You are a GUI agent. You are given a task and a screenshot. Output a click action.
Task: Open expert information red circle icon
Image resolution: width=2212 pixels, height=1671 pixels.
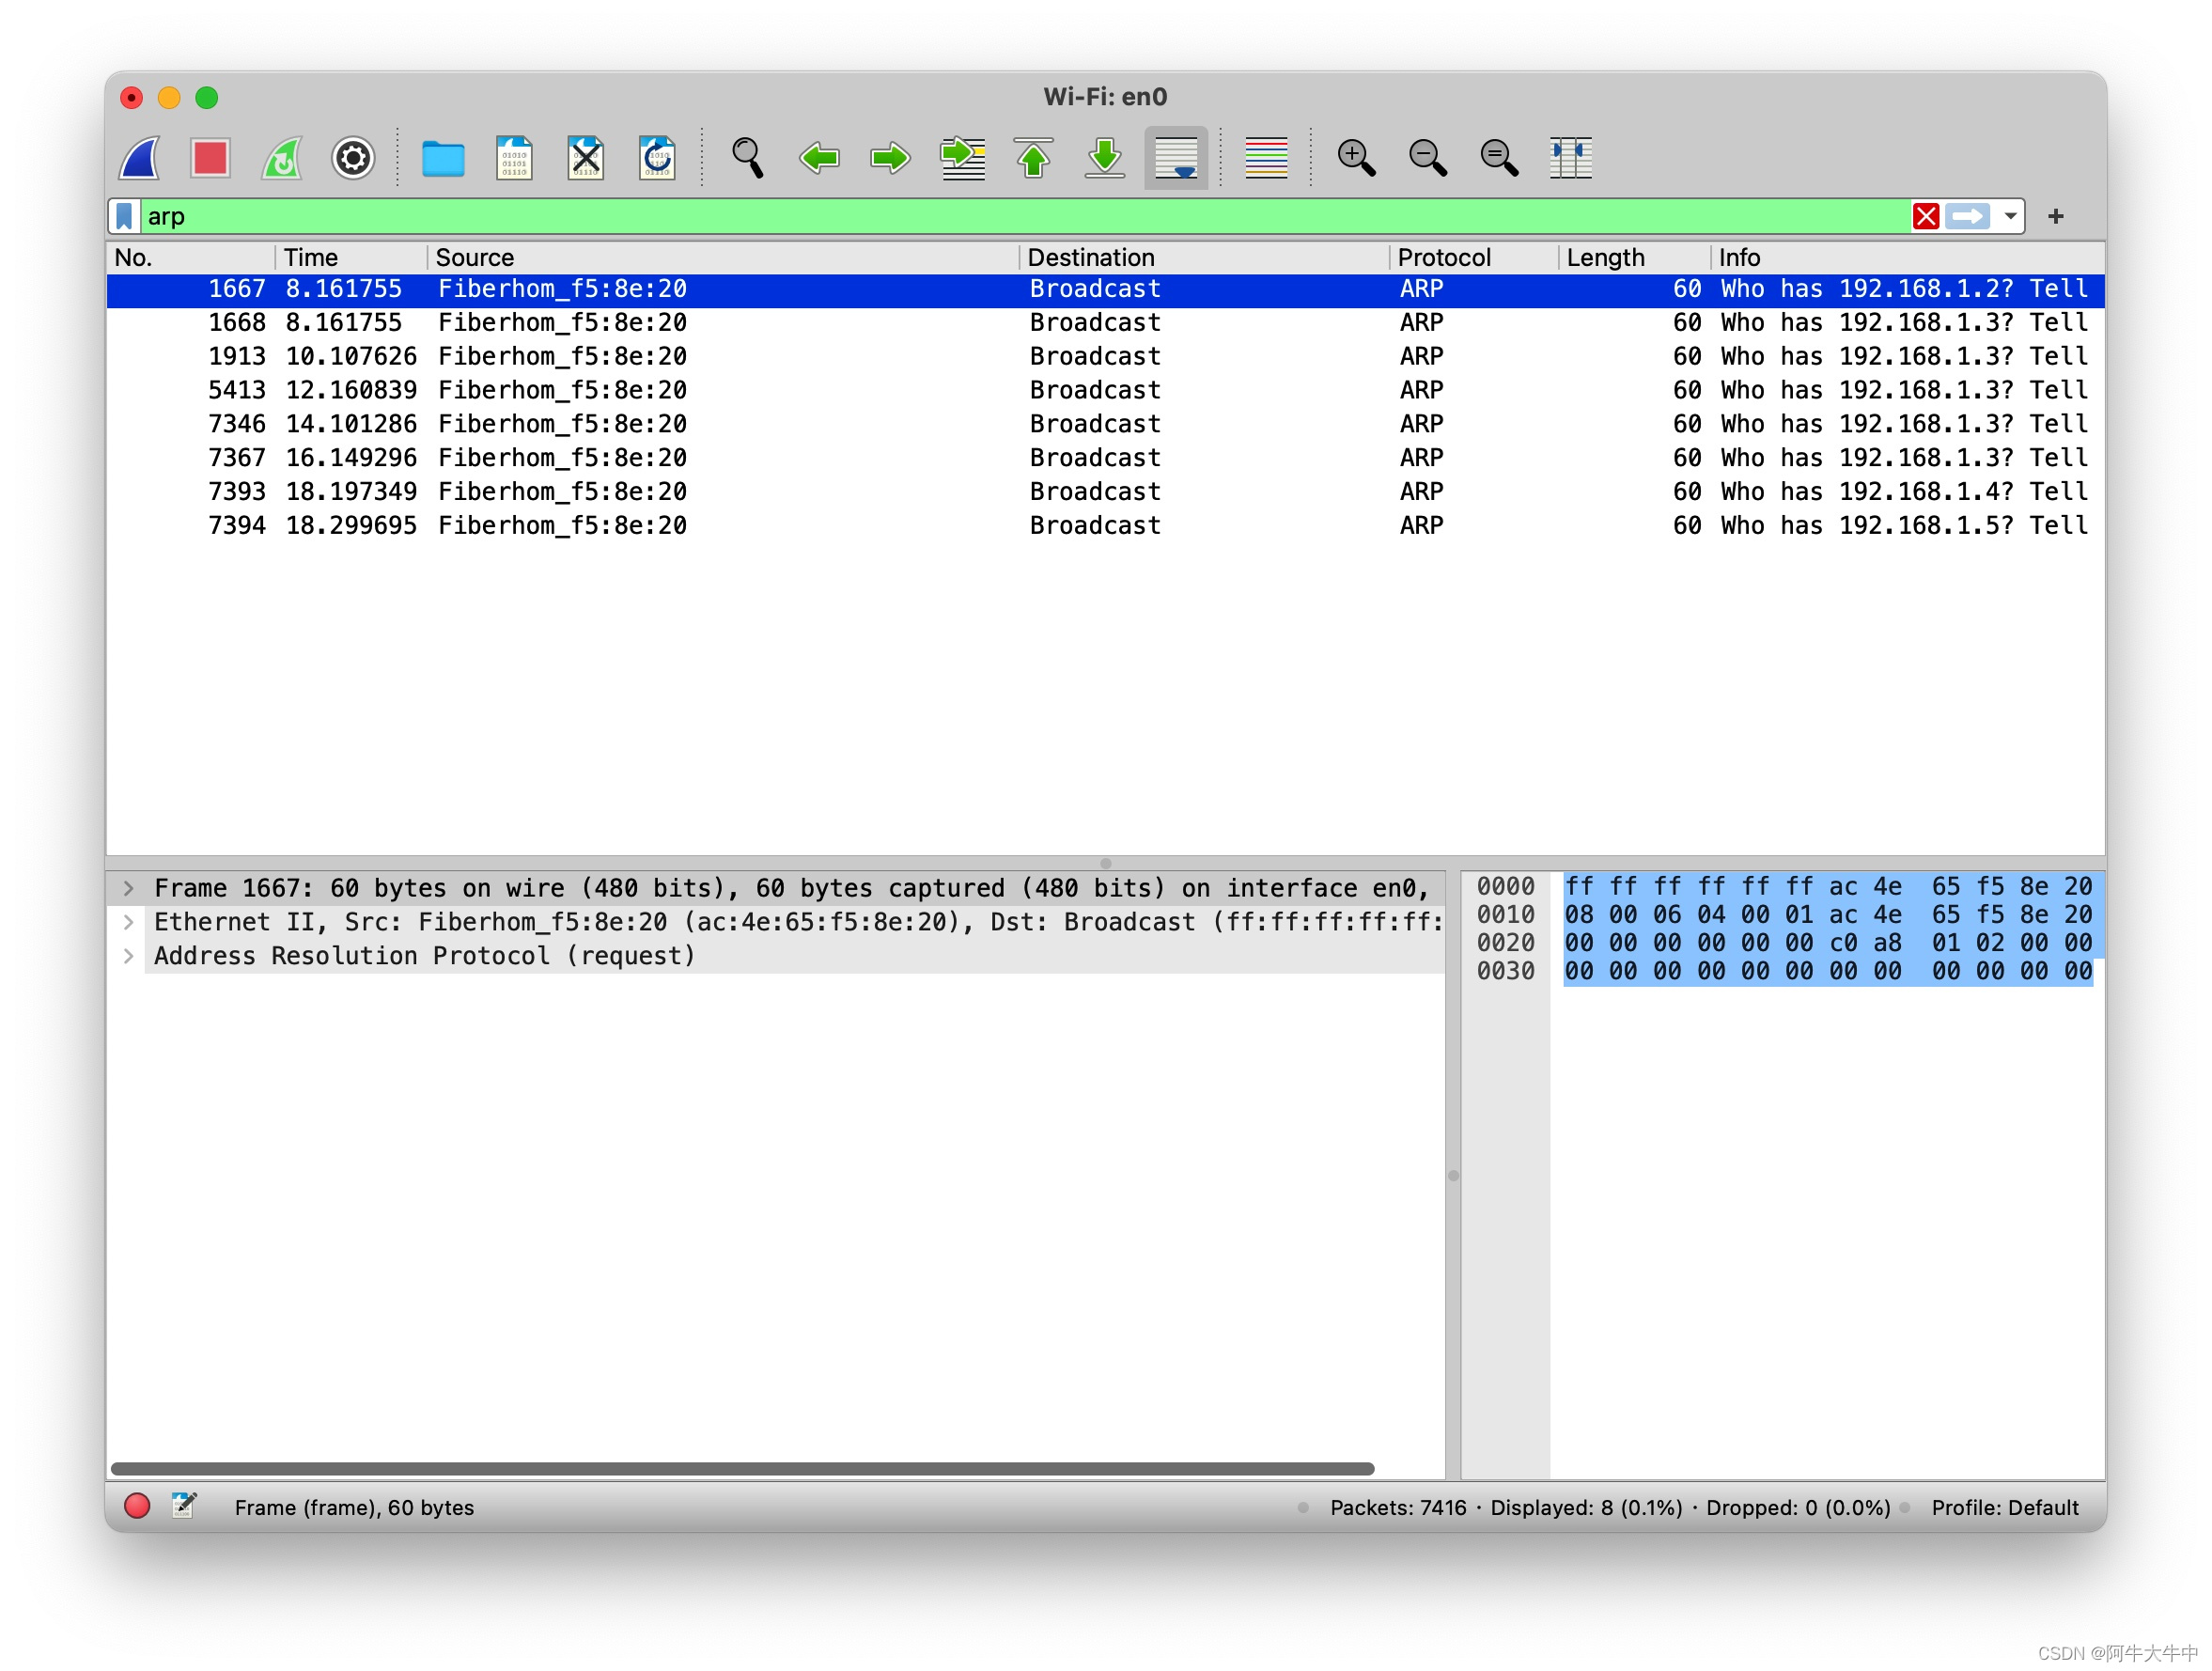click(x=137, y=1506)
